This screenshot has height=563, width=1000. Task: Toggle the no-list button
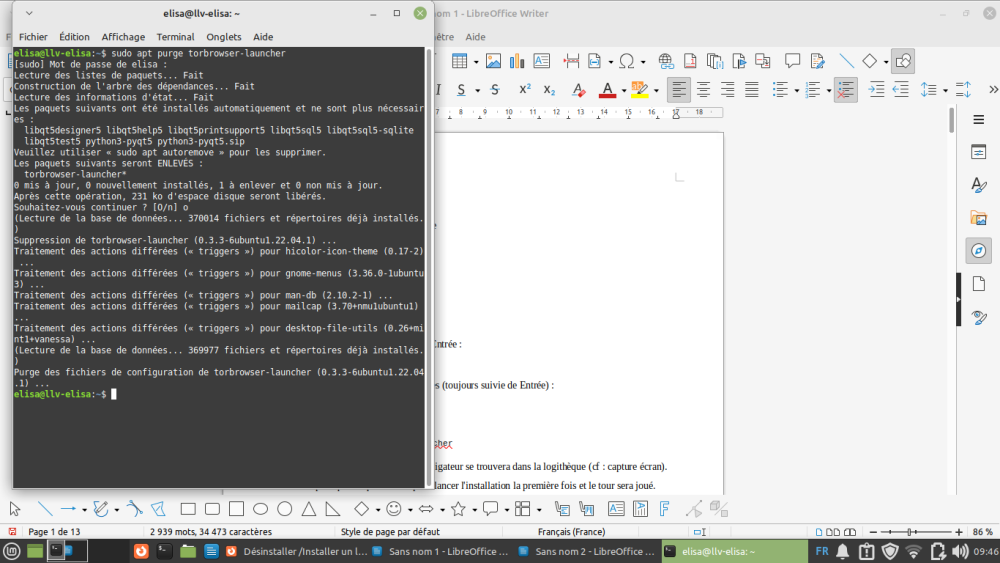(x=846, y=89)
